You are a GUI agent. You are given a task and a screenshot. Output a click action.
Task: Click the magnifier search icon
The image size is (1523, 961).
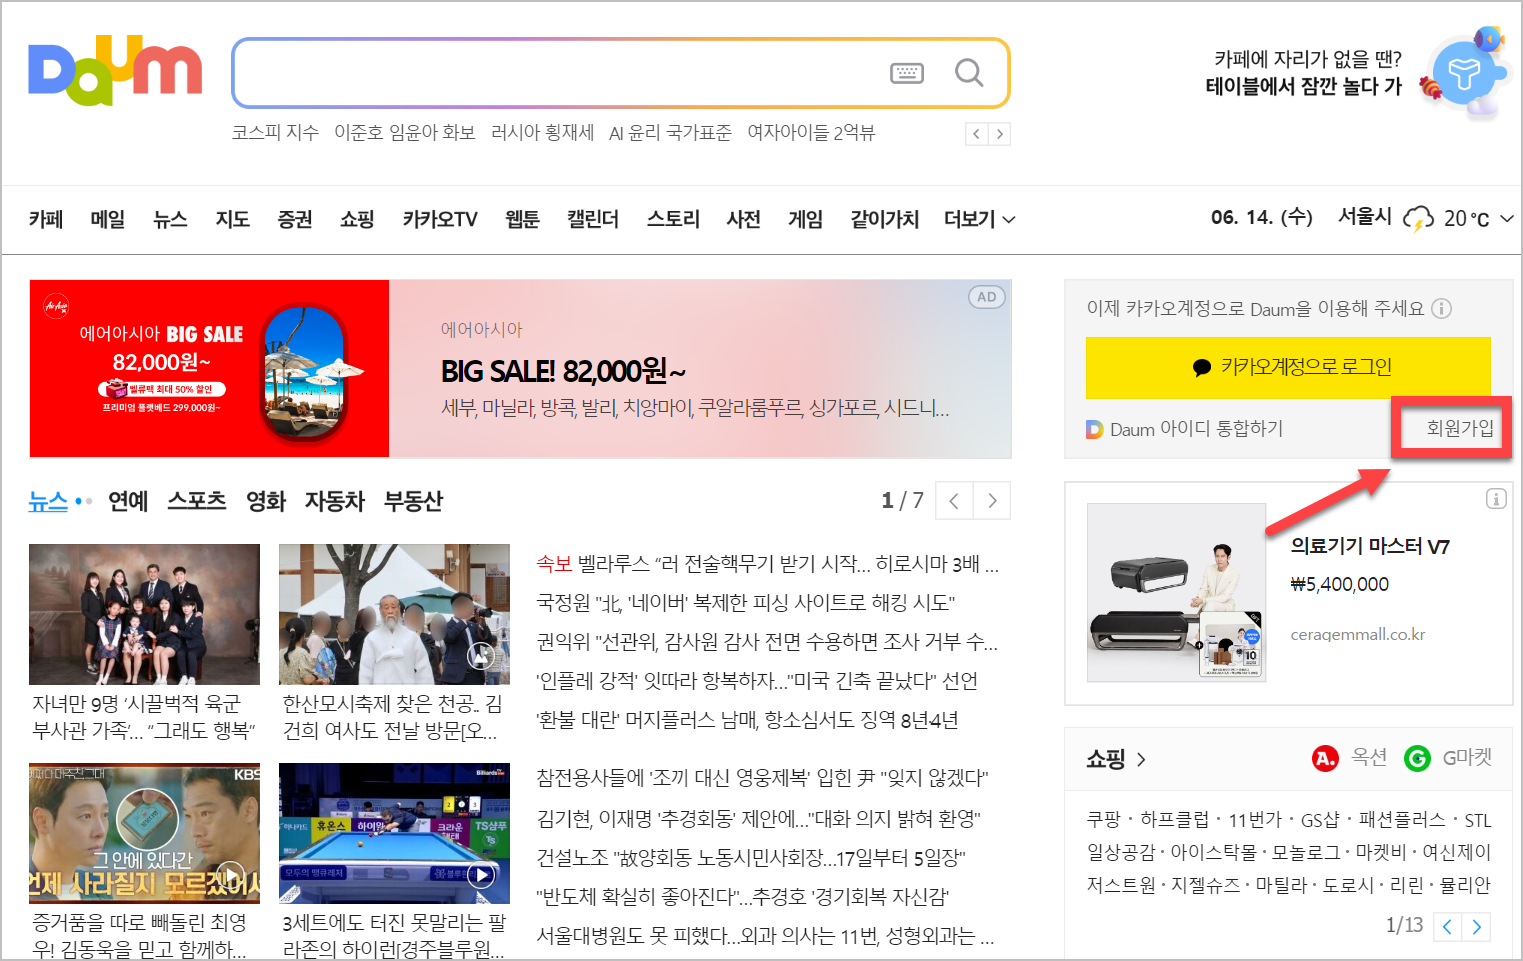coord(969,72)
